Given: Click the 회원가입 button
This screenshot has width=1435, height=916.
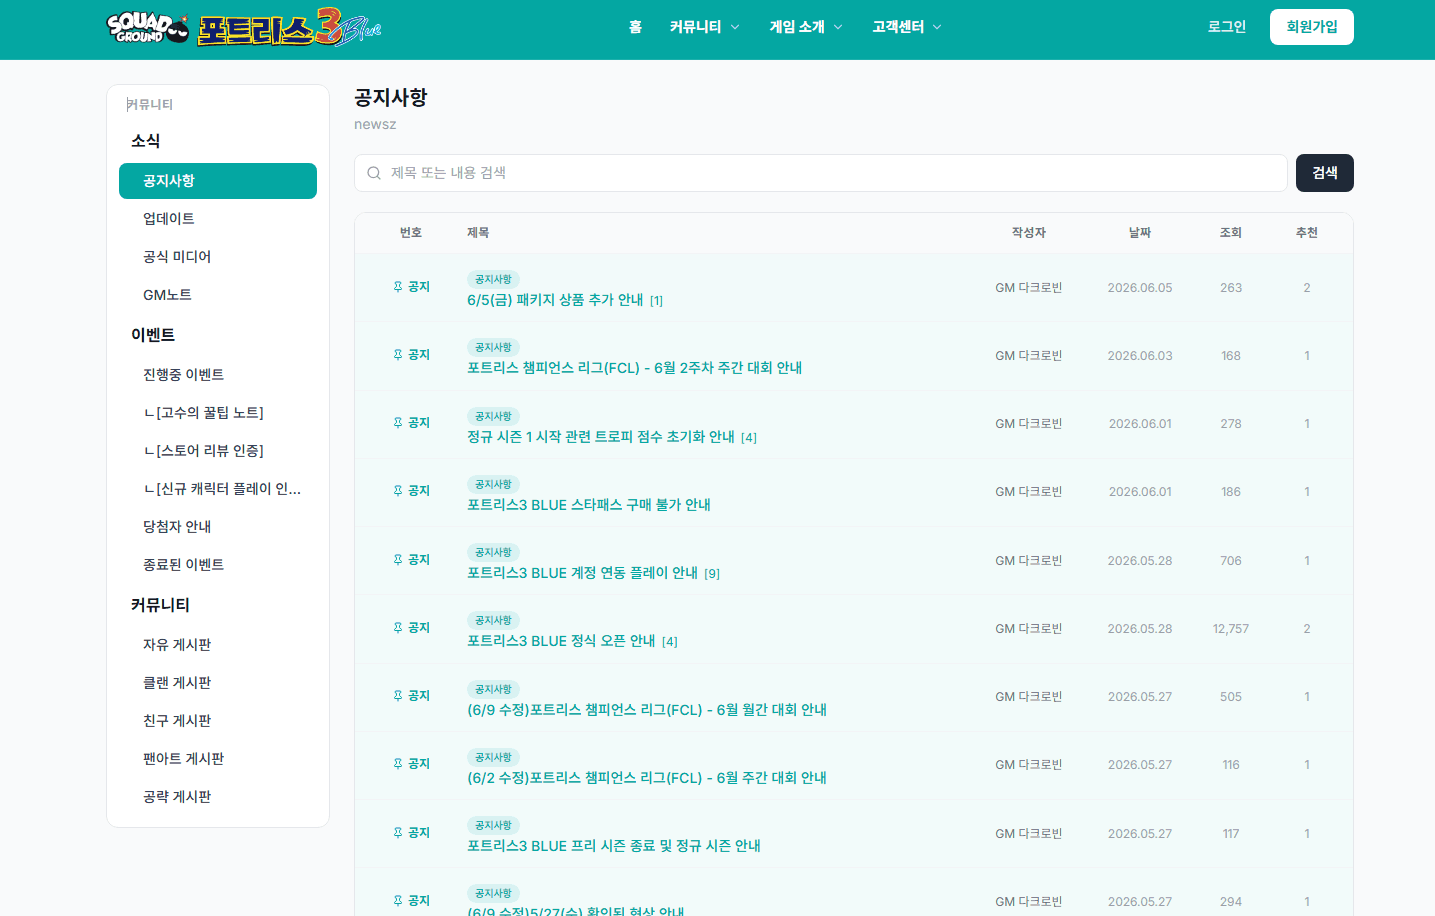Looking at the screenshot, I should (1311, 27).
